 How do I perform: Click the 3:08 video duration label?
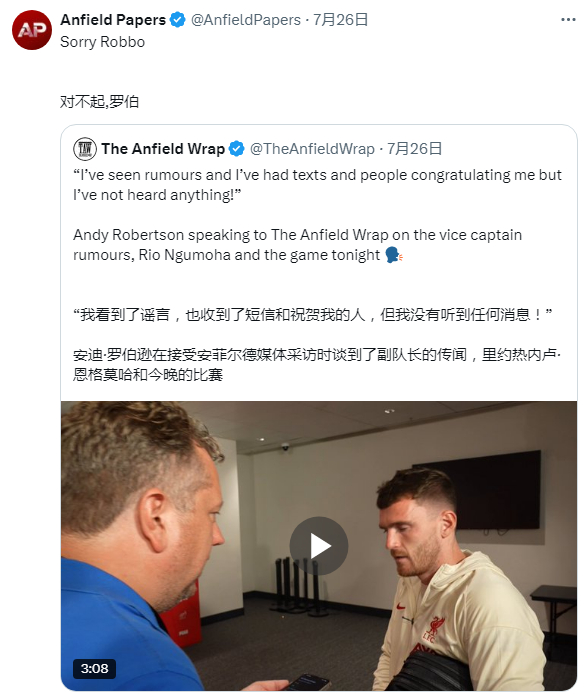[x=94, y=668]
